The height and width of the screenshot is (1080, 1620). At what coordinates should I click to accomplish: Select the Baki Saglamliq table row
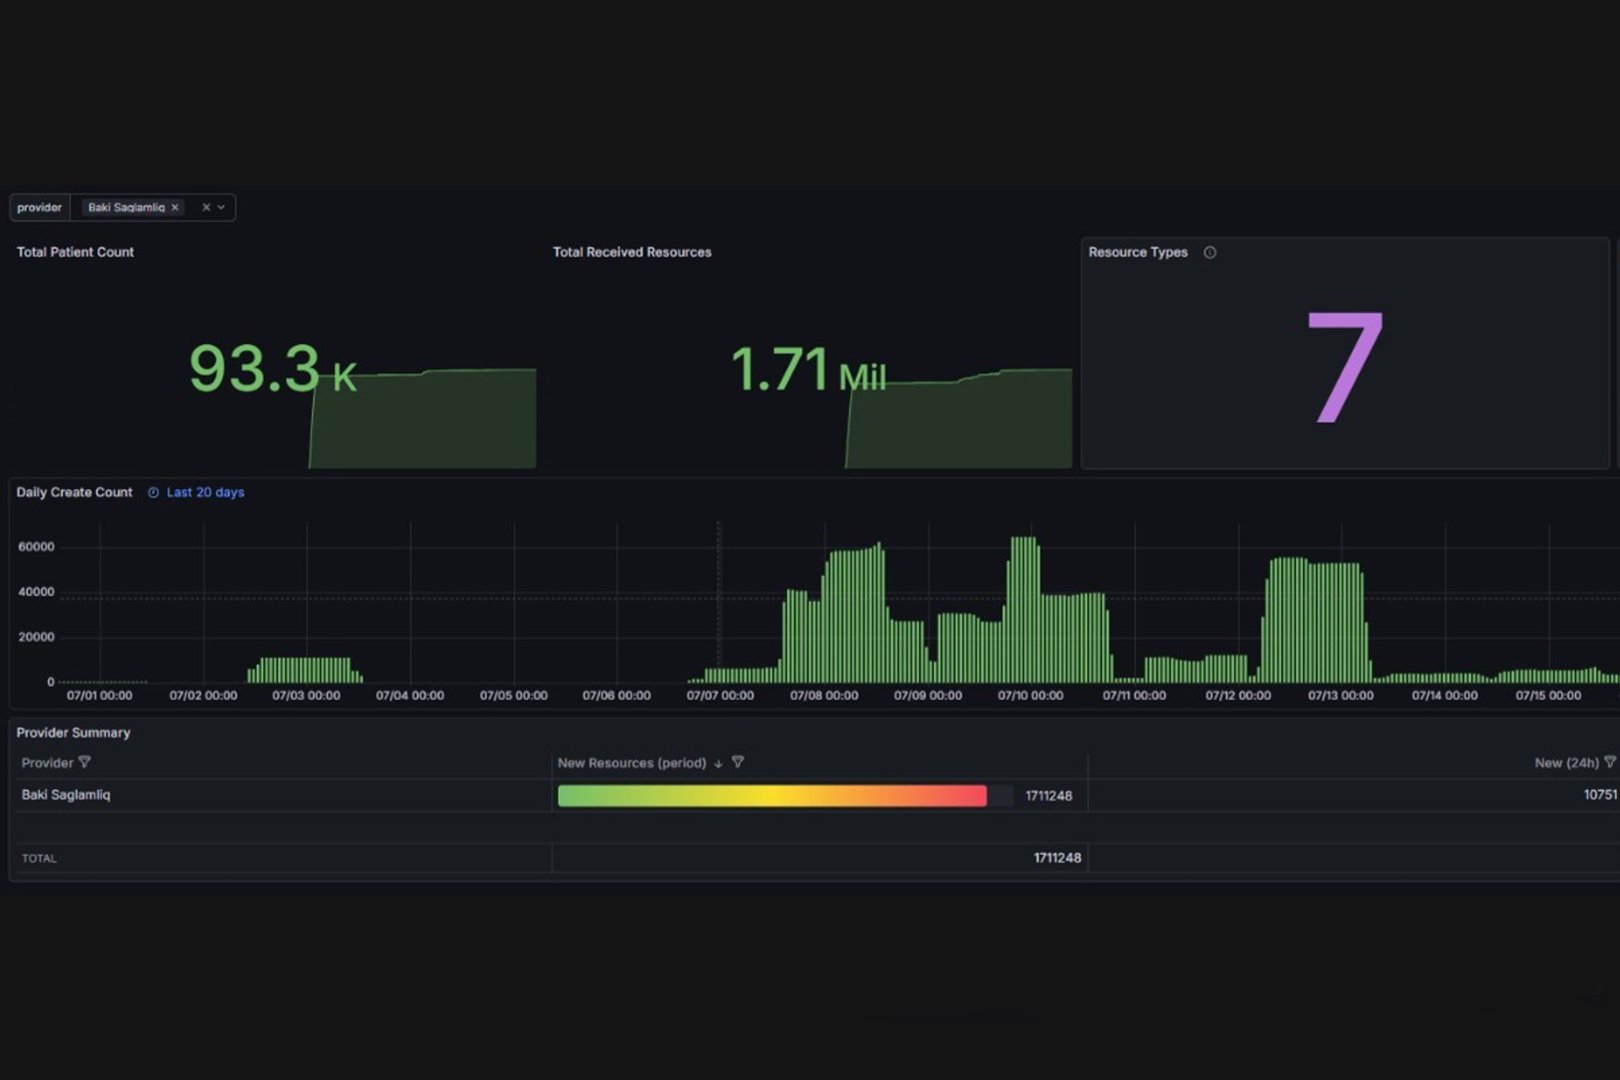click(815, 795)
